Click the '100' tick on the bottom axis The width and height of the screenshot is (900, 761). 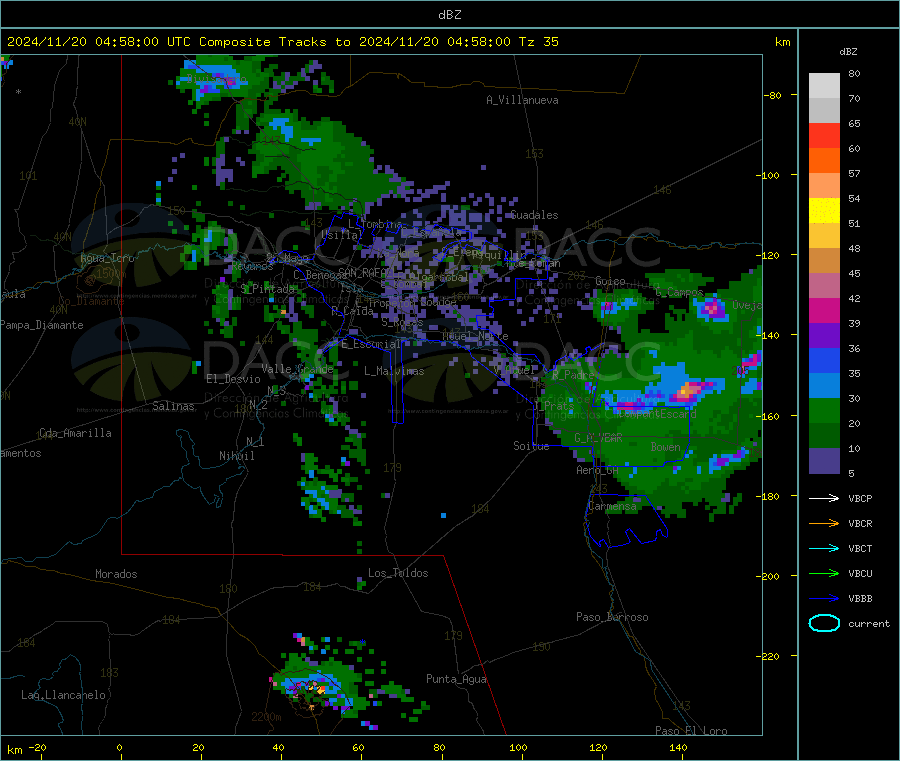[x=518, y=747]
